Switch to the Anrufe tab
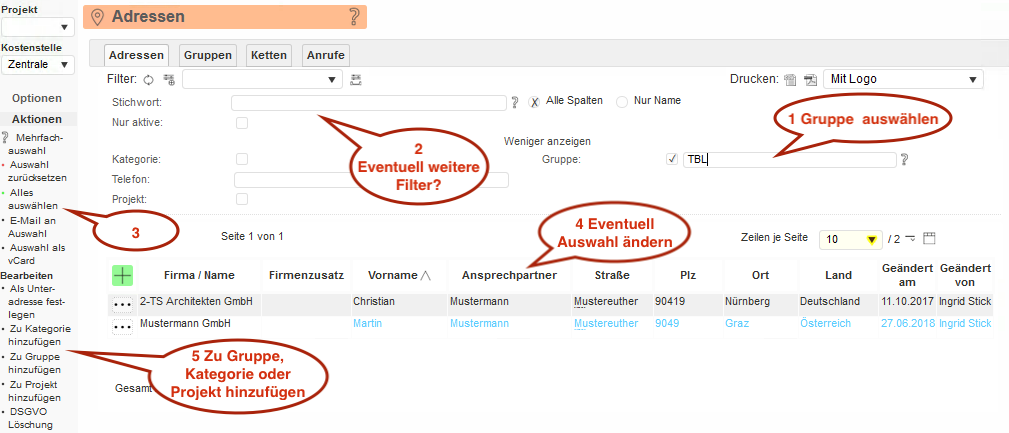Screen dimensions: 1009x433 [x=325, y=56]
